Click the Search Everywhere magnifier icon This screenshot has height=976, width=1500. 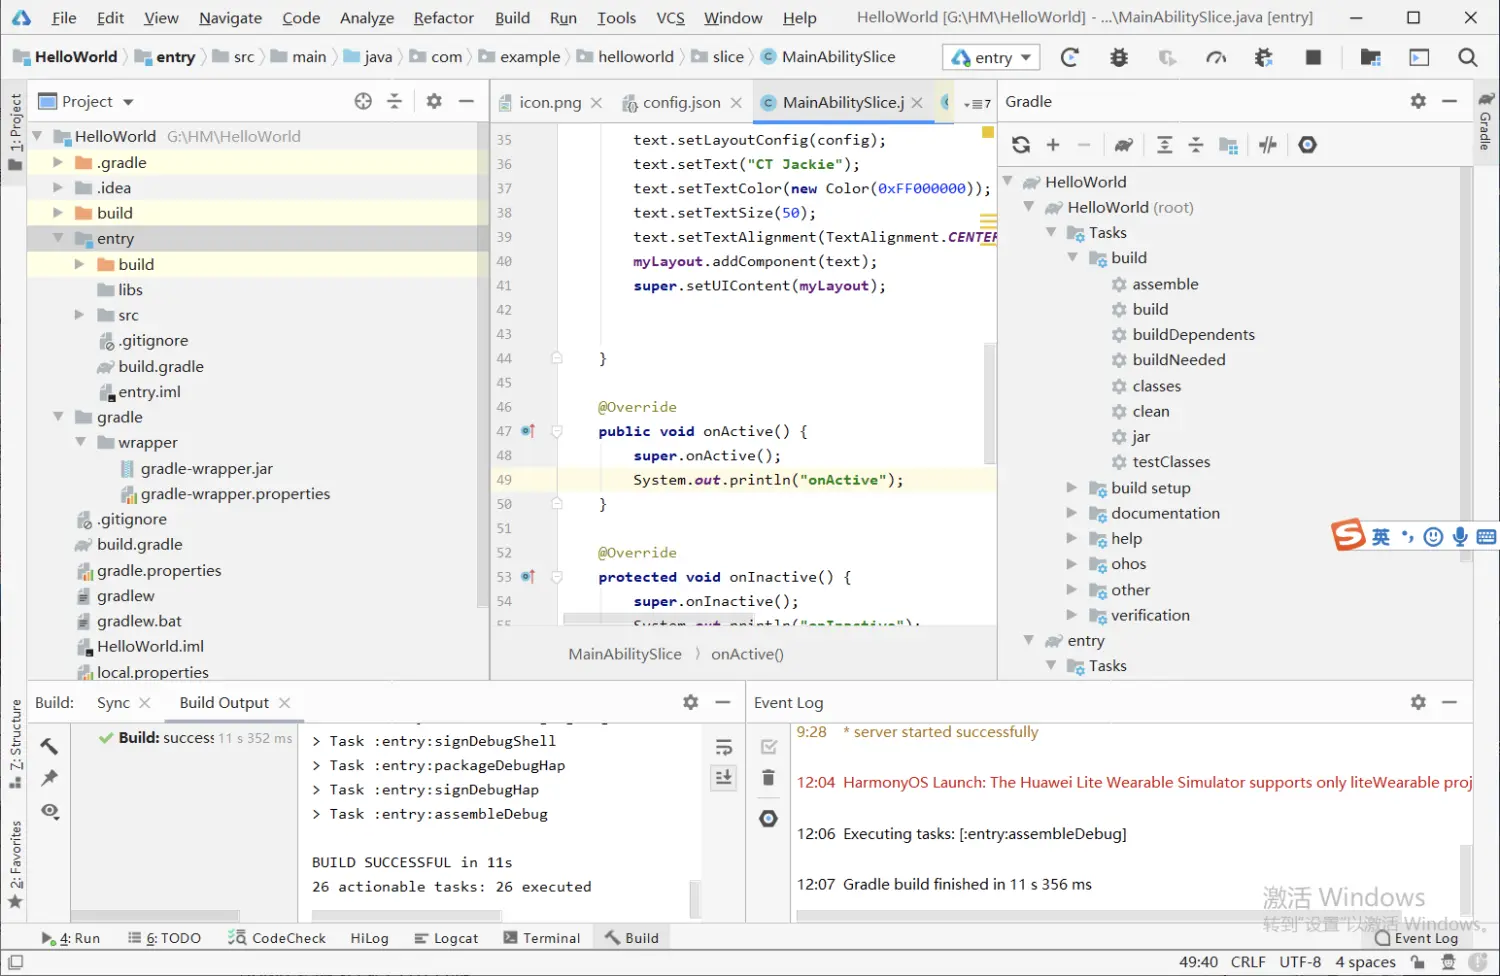[x=1467, y=58]
